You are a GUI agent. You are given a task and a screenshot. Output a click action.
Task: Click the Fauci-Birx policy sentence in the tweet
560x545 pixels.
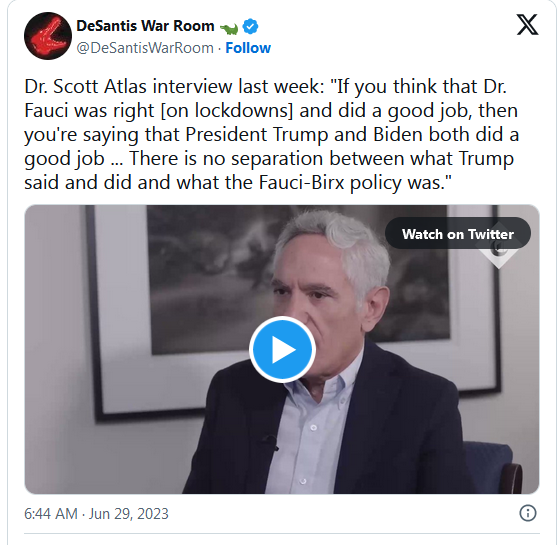click(238, 182)
